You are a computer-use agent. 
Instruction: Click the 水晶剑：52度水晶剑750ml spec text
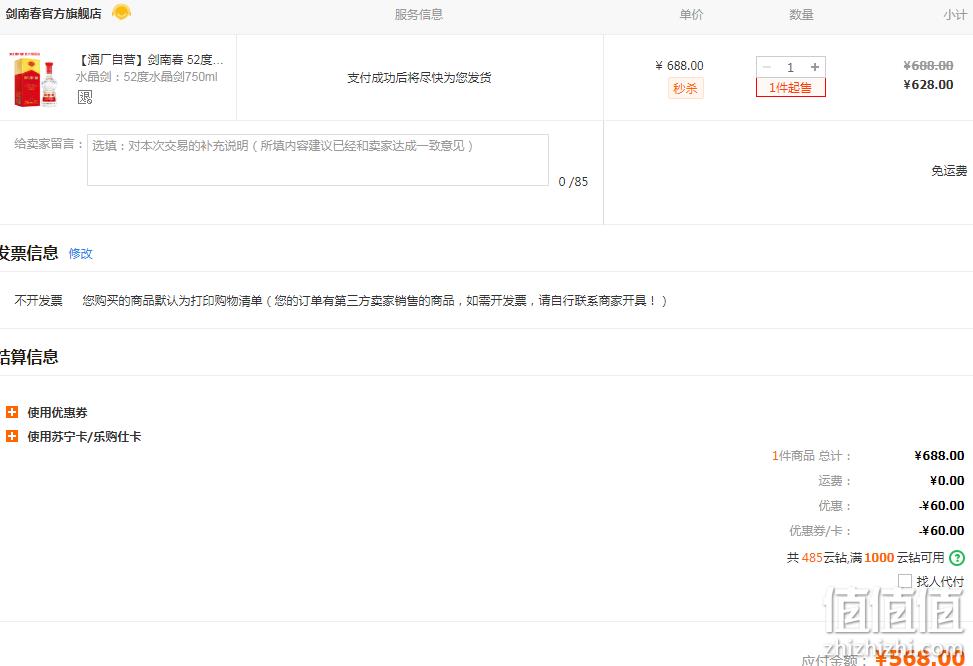[x=146, y=77]
